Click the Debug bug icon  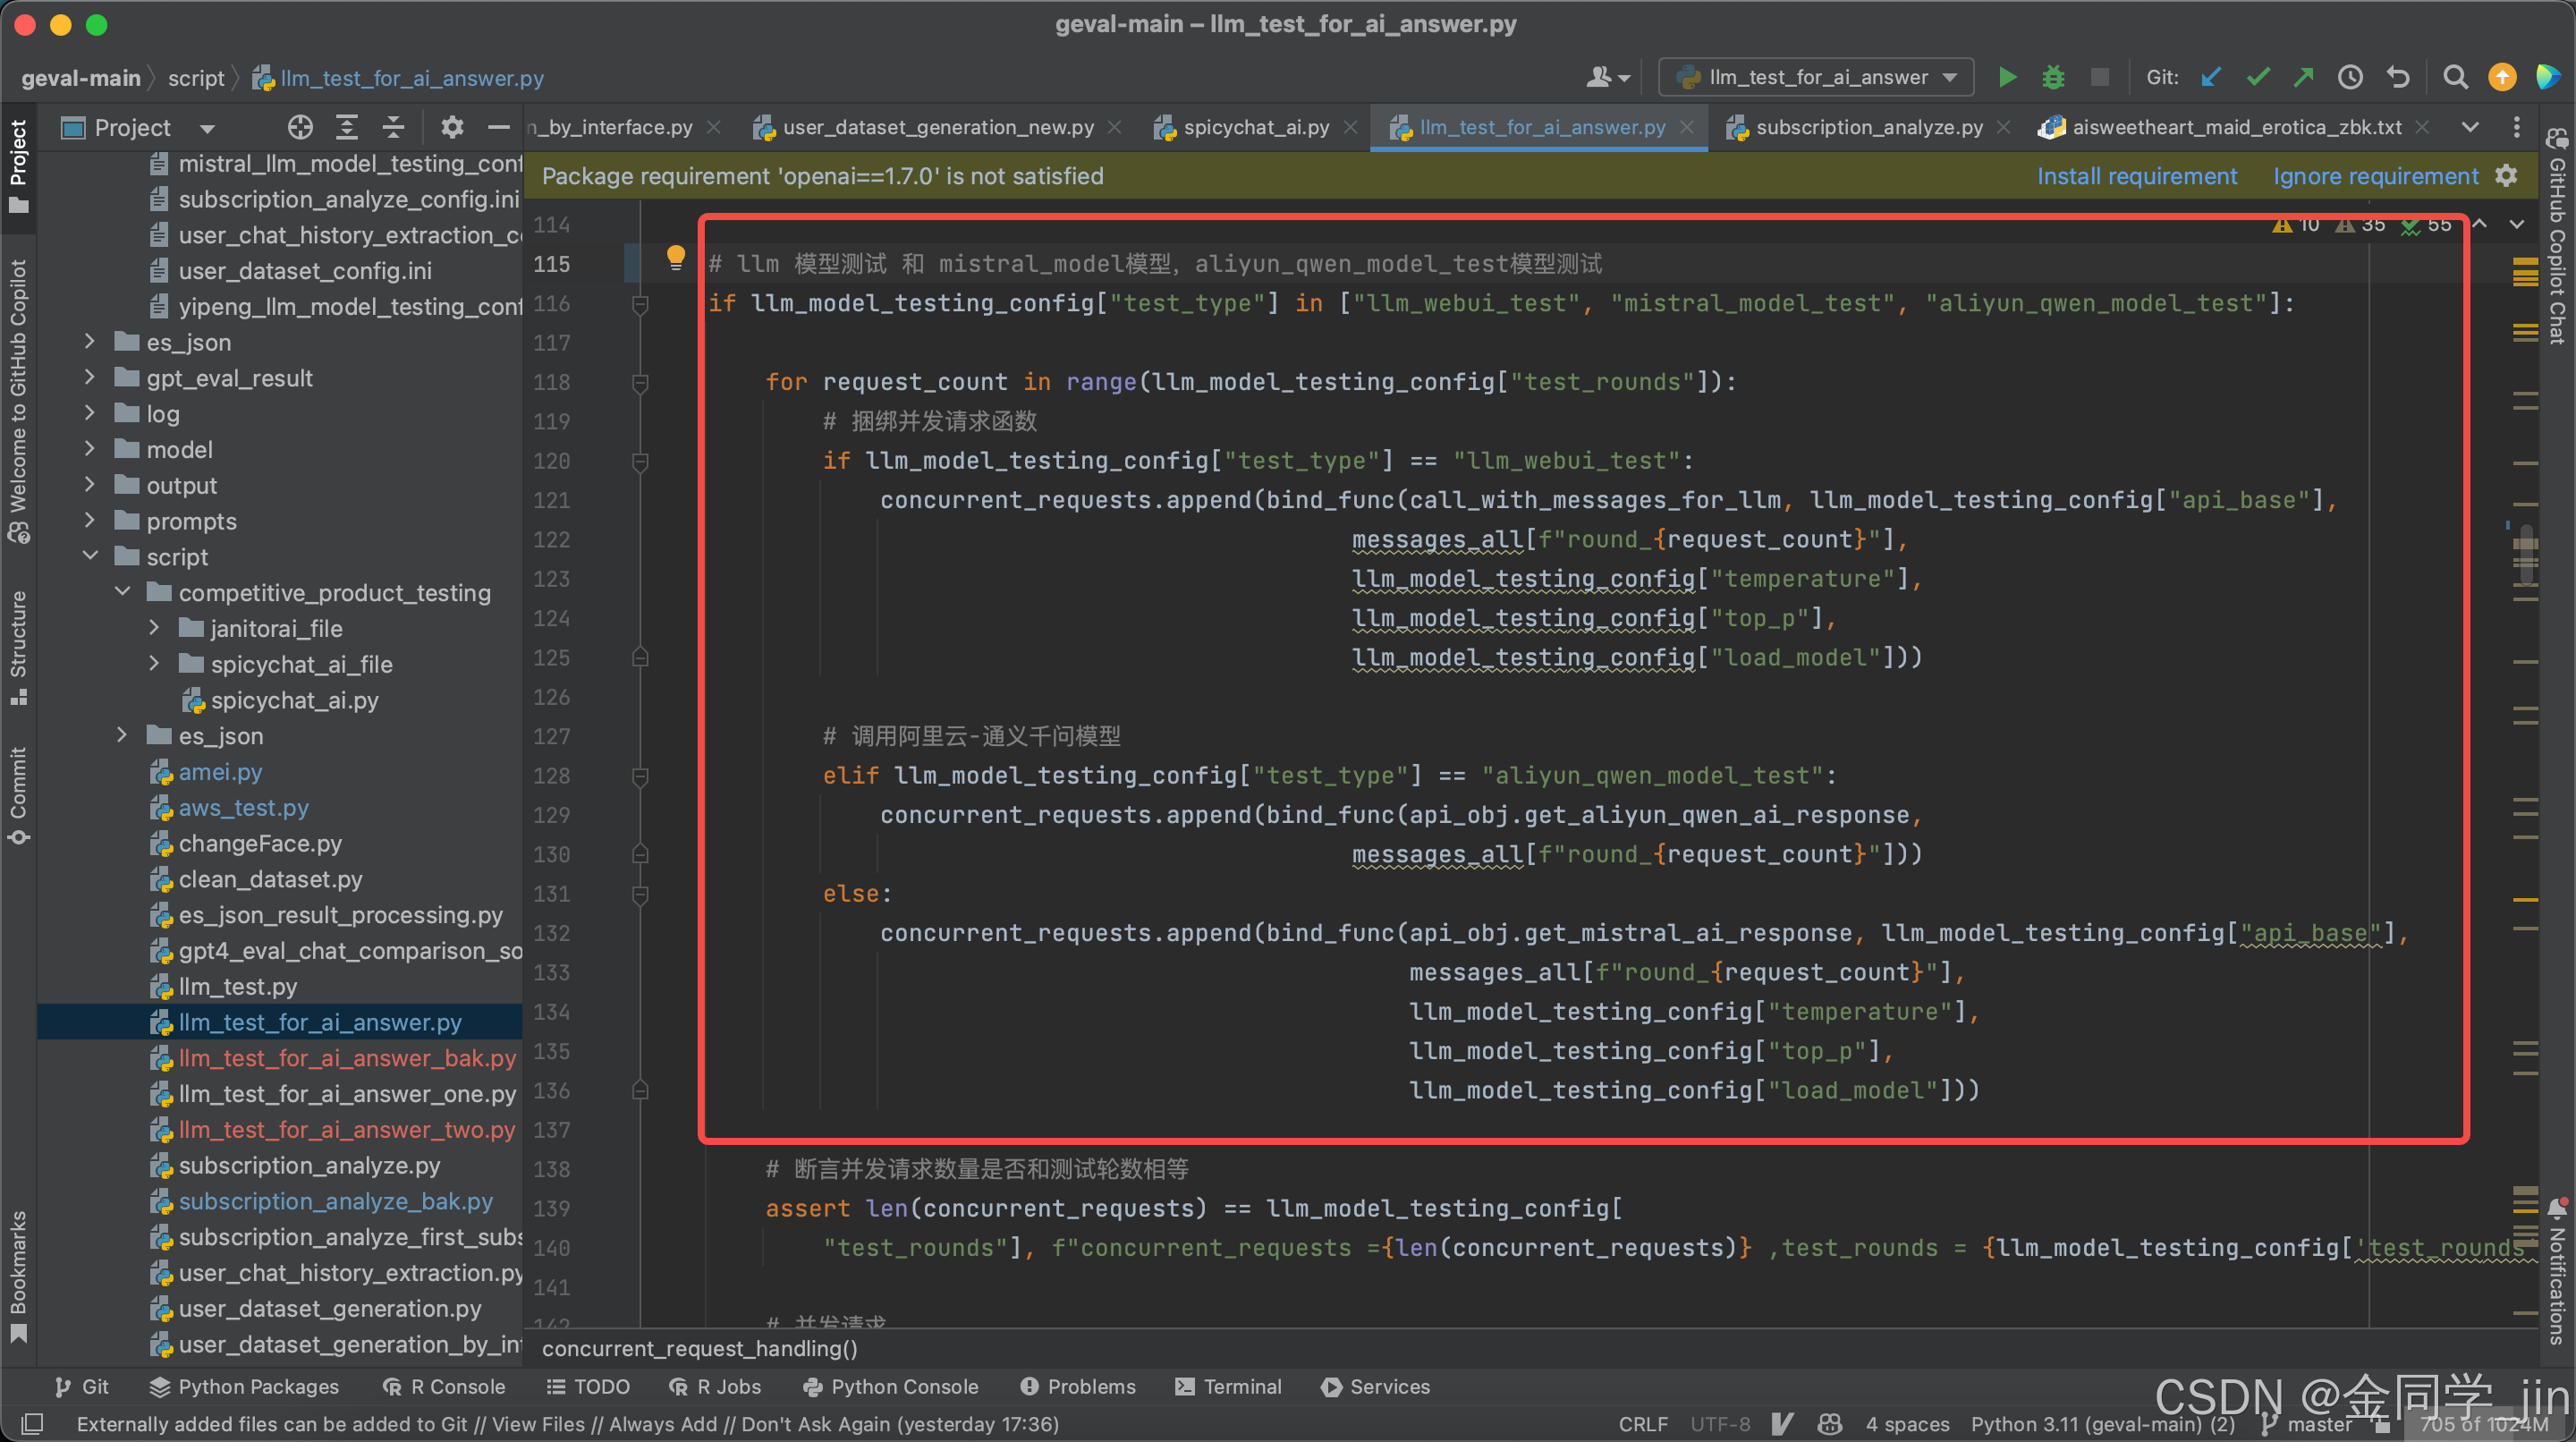2052,77
